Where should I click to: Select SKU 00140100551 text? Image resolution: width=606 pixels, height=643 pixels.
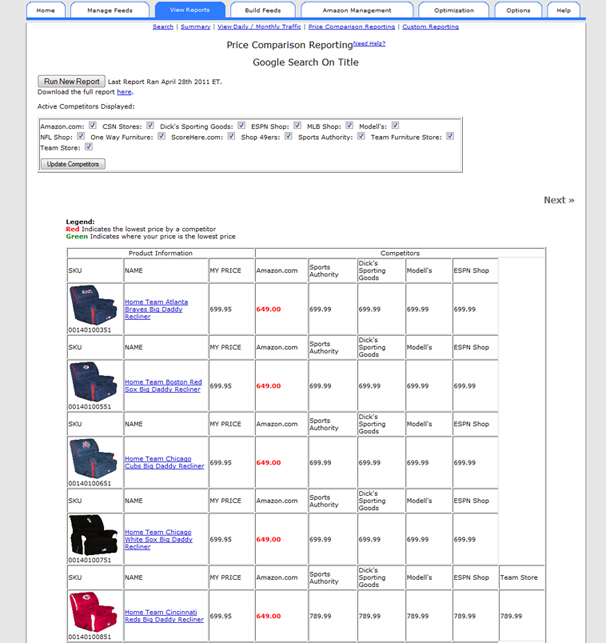89,407
